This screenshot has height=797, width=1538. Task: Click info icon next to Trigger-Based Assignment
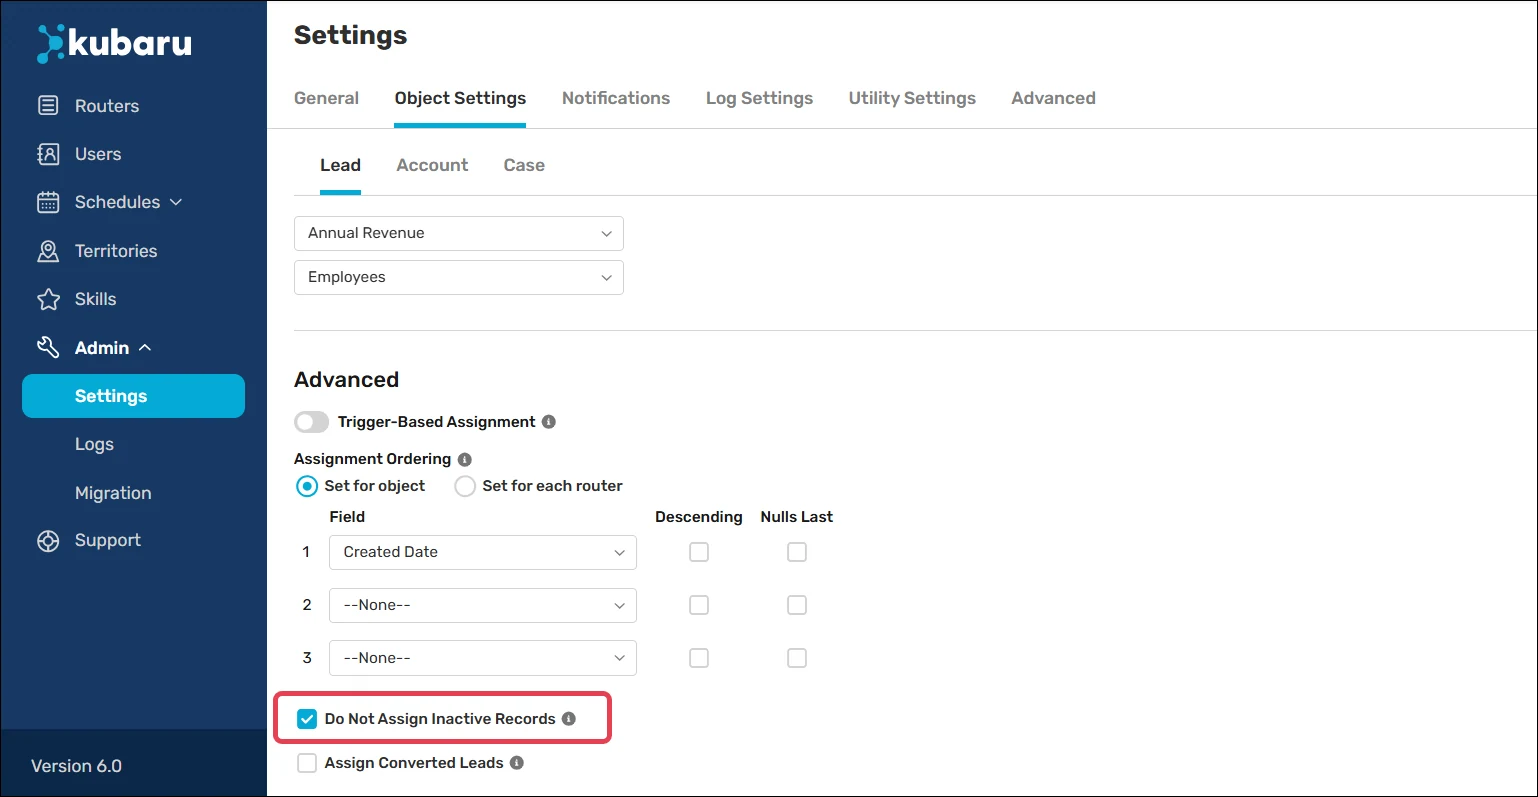coord(549,422)
